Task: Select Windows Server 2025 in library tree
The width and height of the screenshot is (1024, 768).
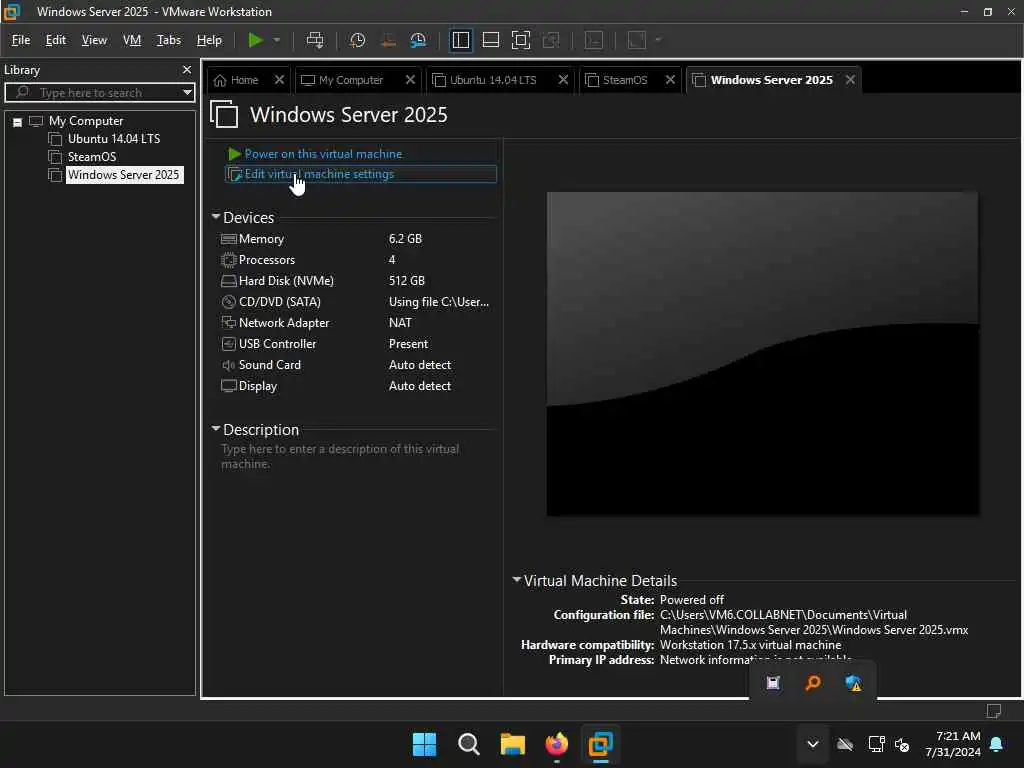Action: [123, 174]
